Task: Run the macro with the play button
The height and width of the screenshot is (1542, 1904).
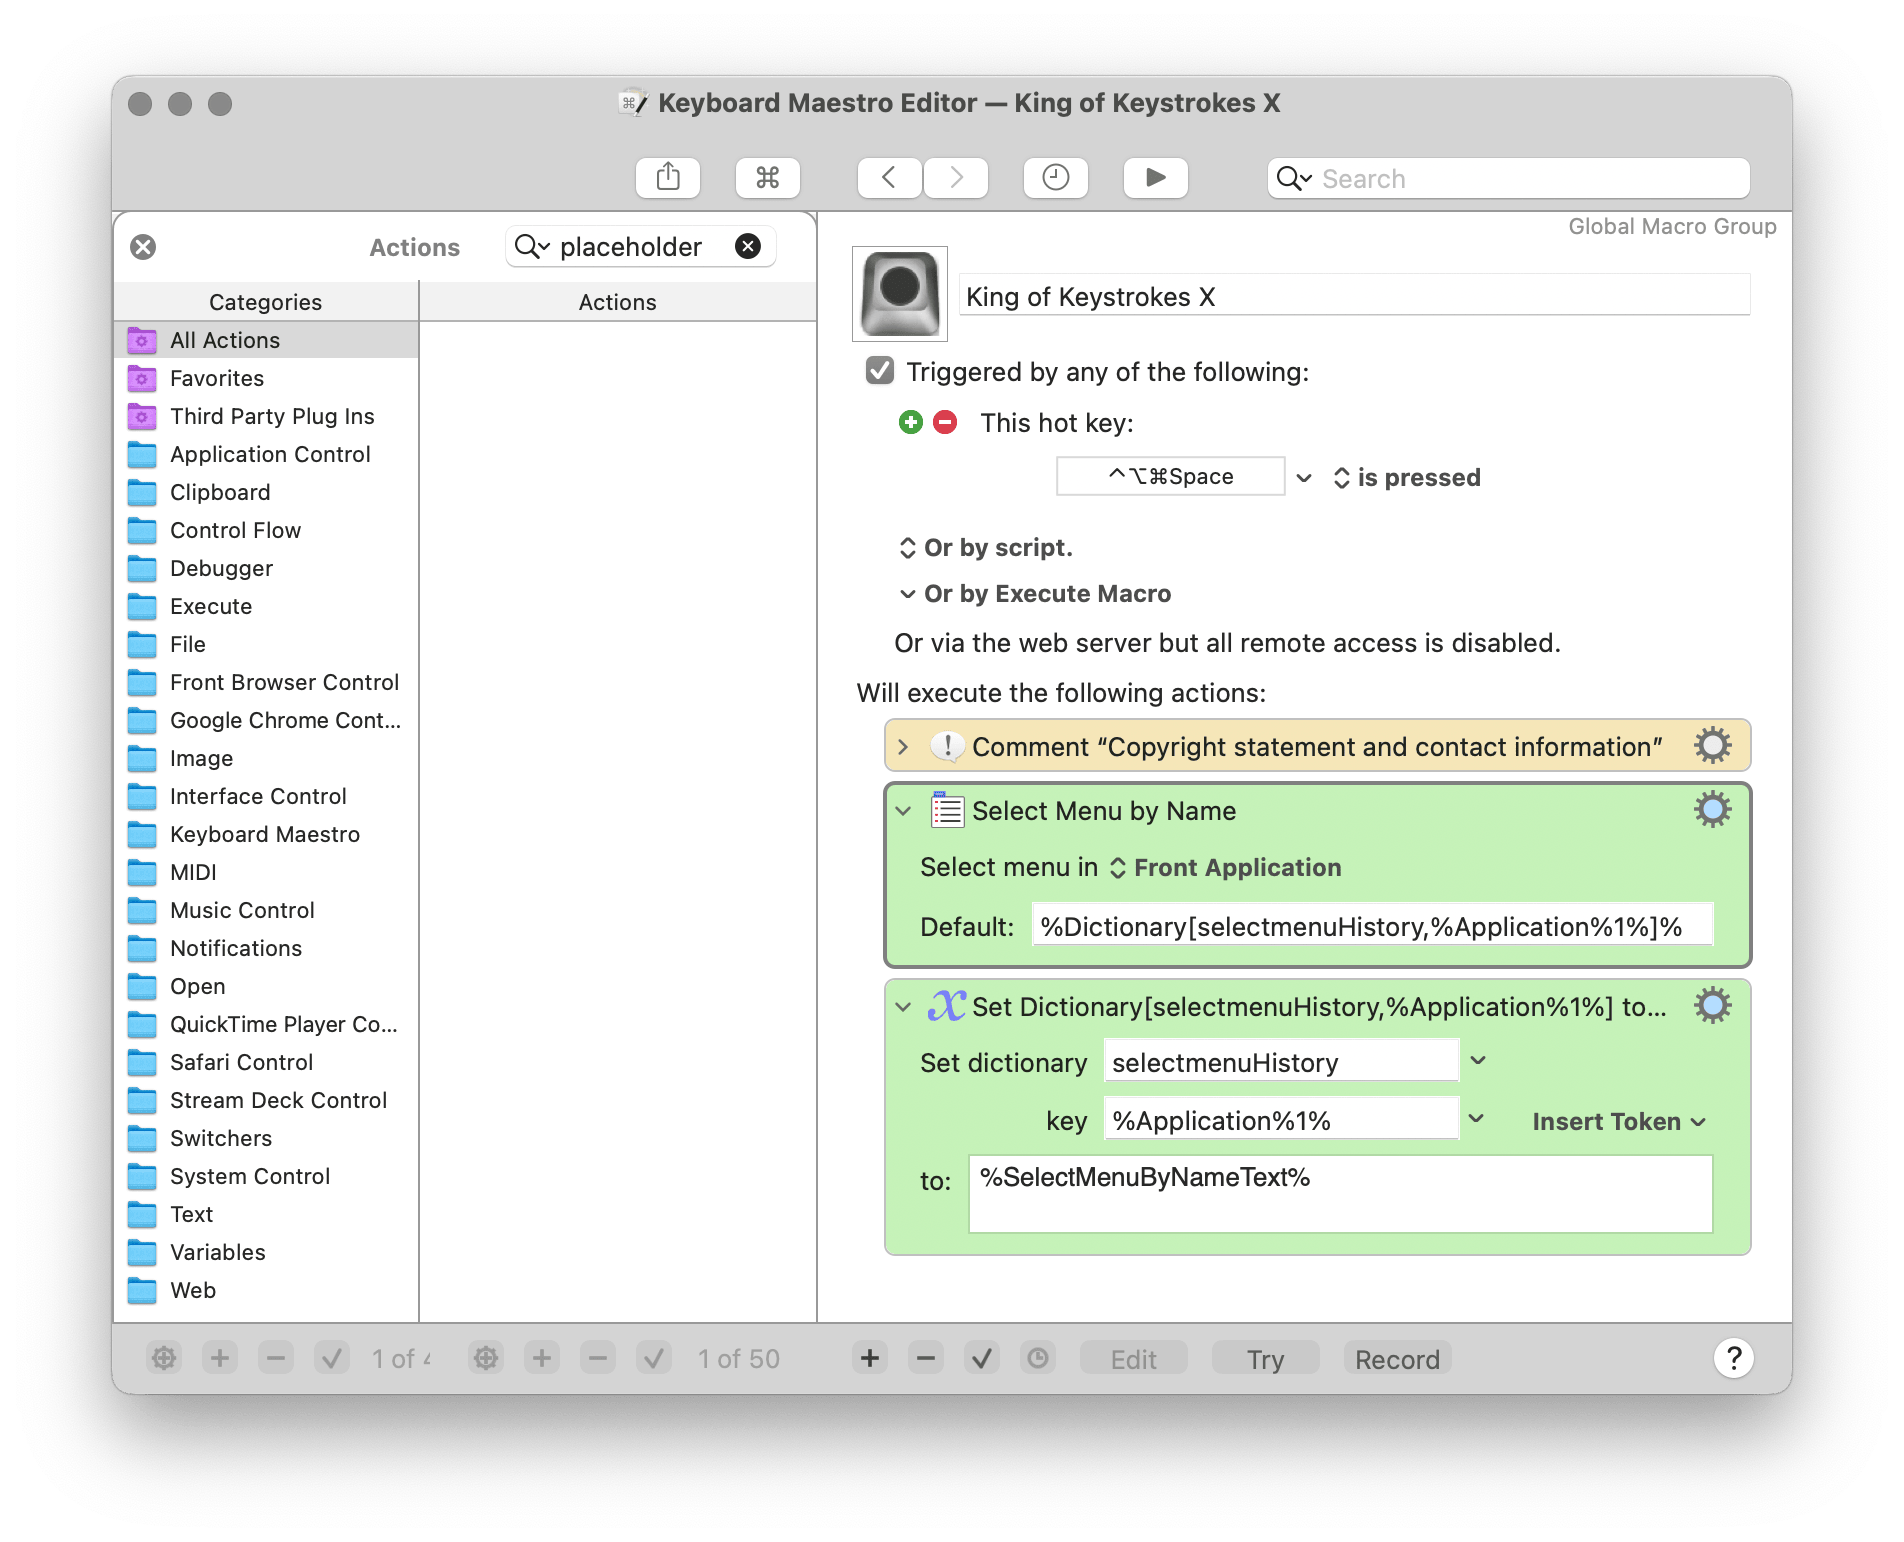Action: 1156,178
